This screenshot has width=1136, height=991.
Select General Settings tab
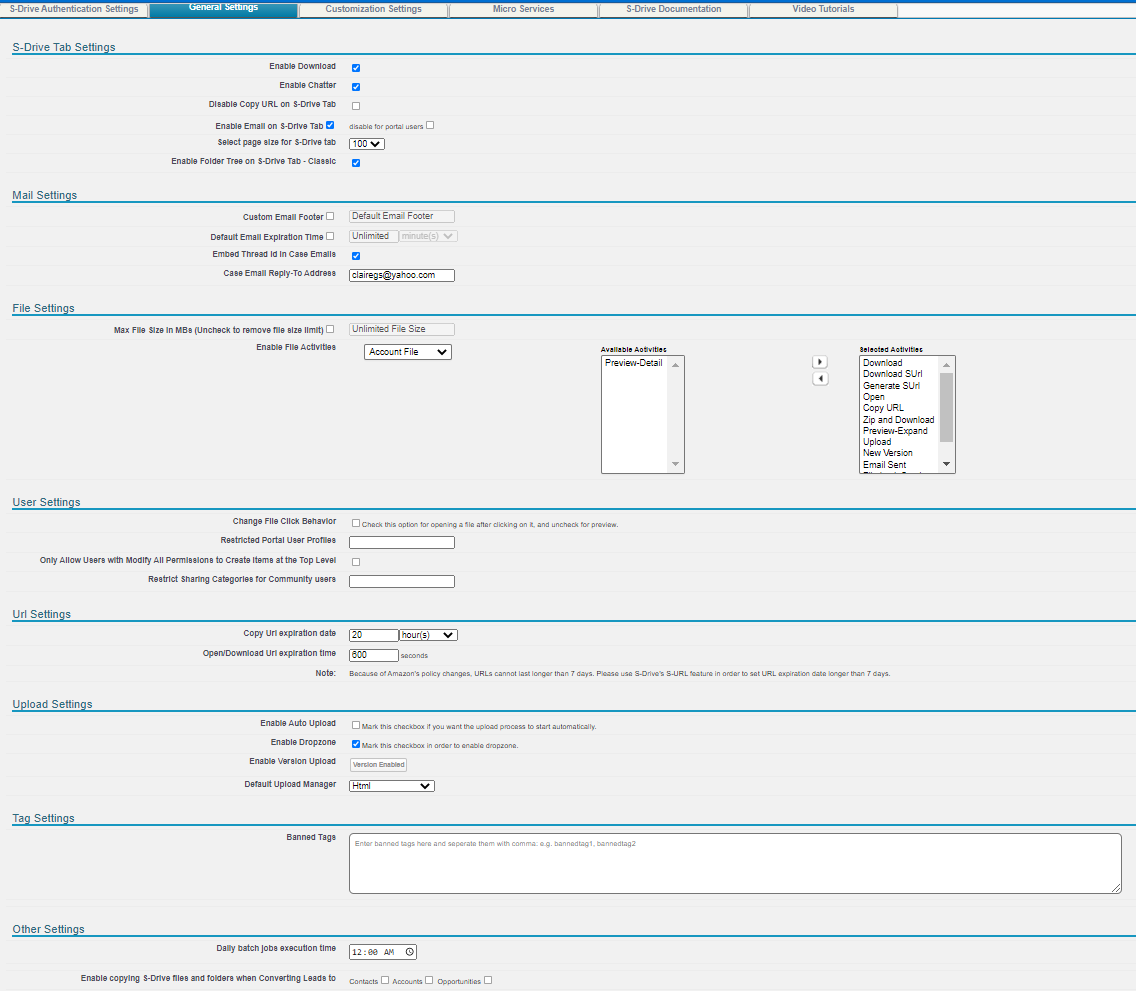(x=223, y=8)
